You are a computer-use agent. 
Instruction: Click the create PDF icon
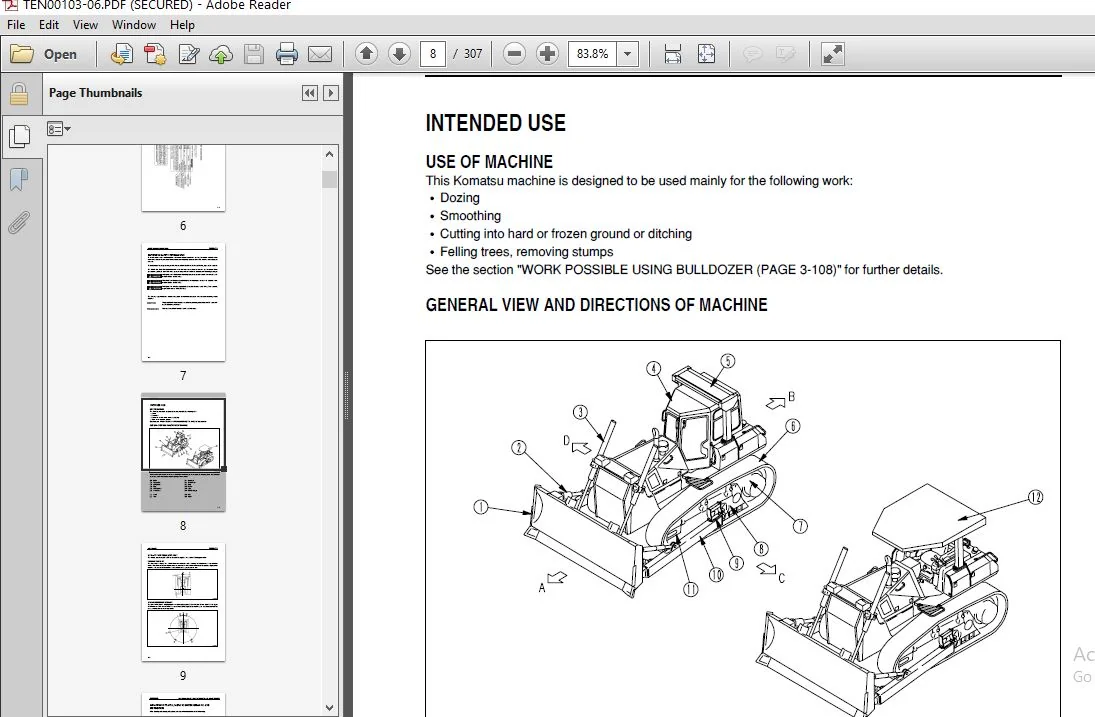click(x=155, y=54)
